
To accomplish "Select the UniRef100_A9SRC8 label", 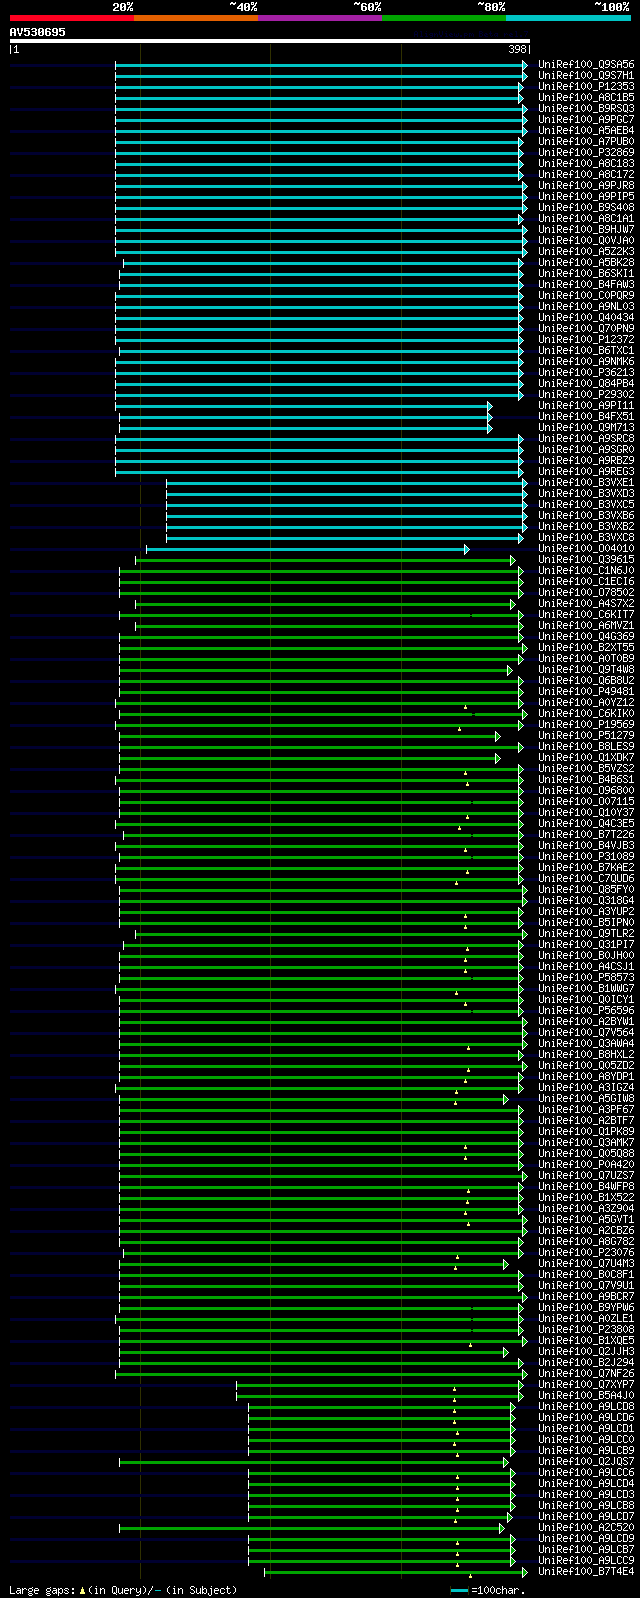I will [x=586, y=438].
